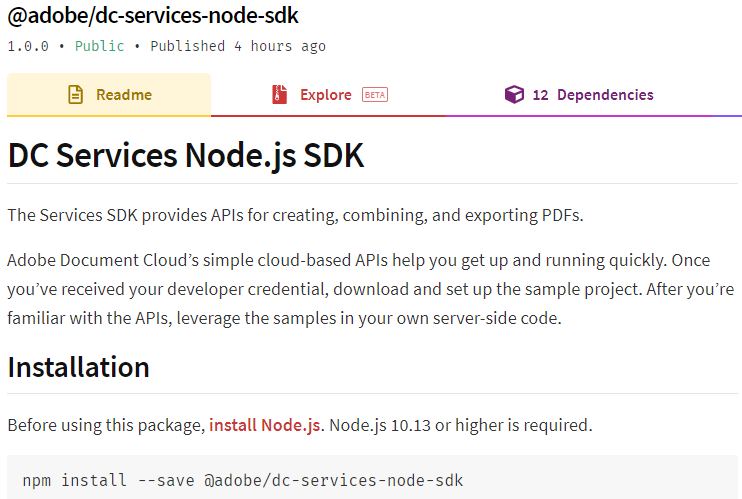Follow the install Node.js link
This screenshot has width=742, height=499.
click(265, 425)
